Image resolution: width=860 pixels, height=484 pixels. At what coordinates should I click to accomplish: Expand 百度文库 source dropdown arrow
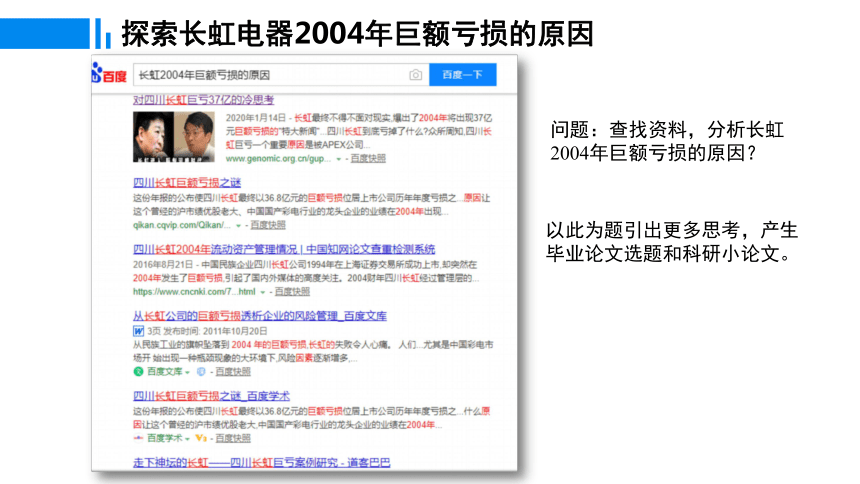(187, 373)
